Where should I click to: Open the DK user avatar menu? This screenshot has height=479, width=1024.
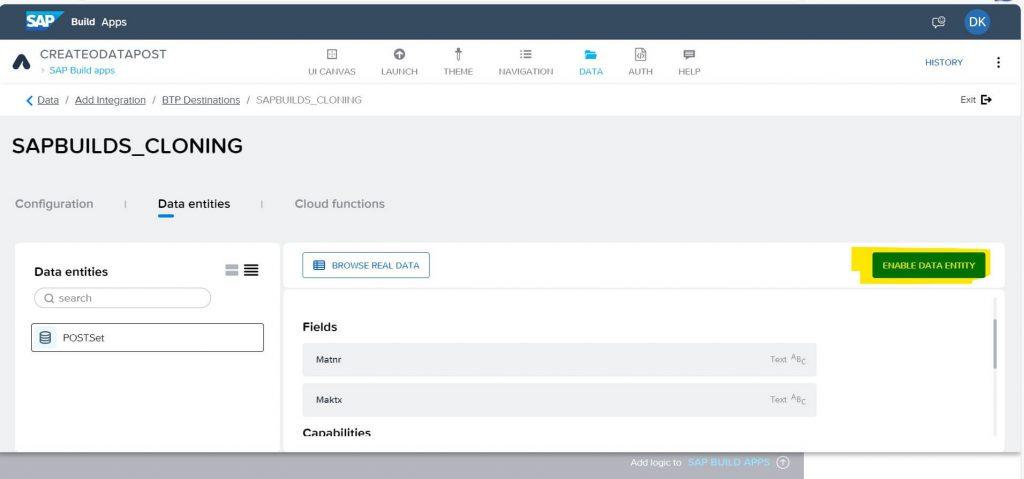(977, 22)
